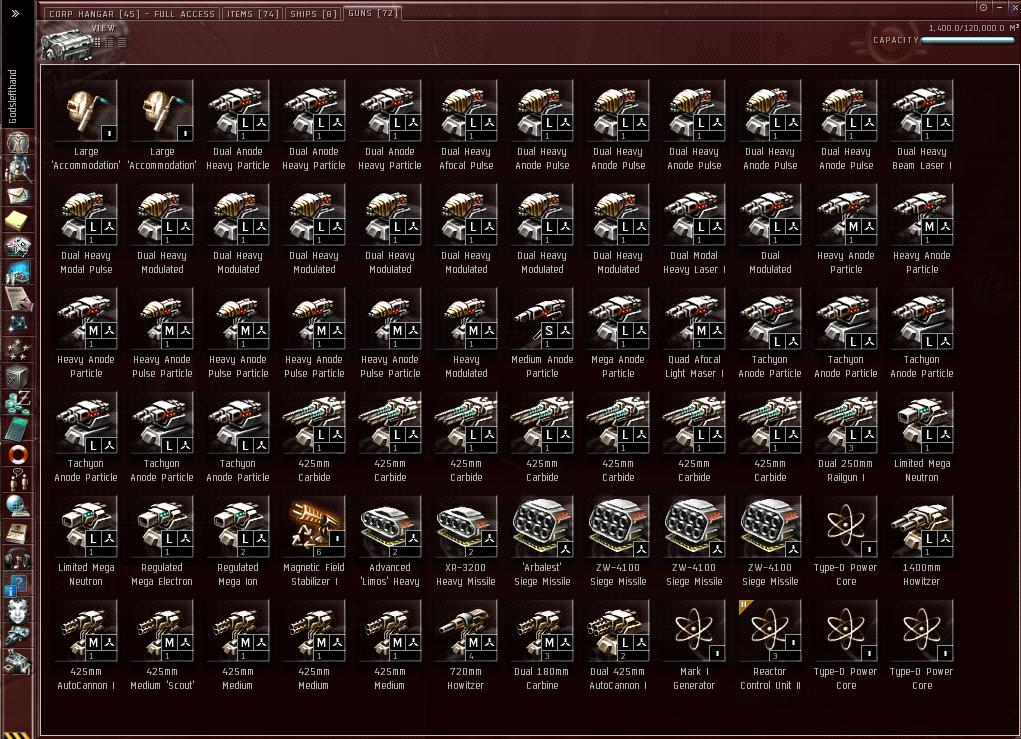
Task: Select the Quad Afocal Light Maser I
Action: [693, 334]
